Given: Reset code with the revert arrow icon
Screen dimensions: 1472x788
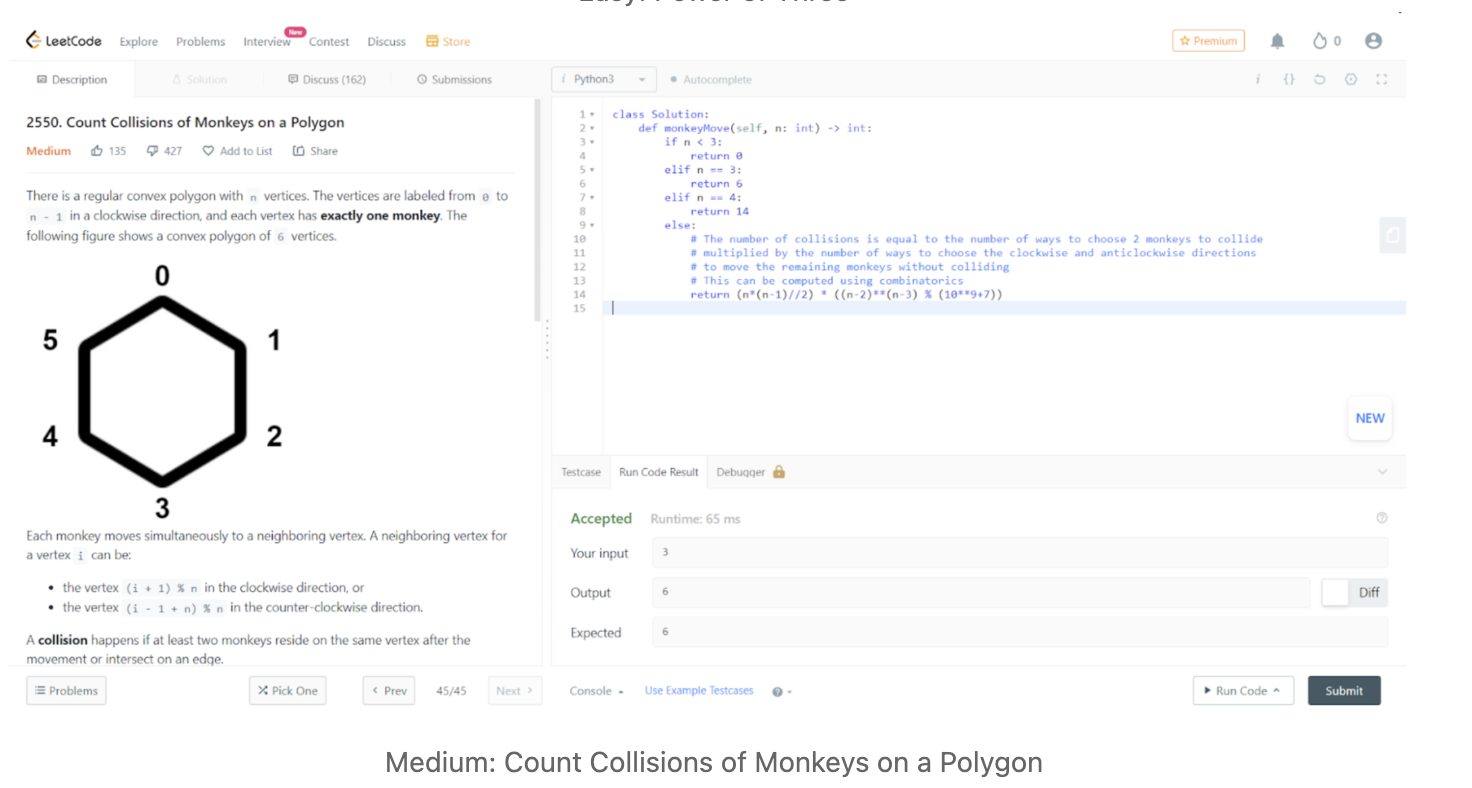Looking at the screenshot, I should pos(1319,79).
